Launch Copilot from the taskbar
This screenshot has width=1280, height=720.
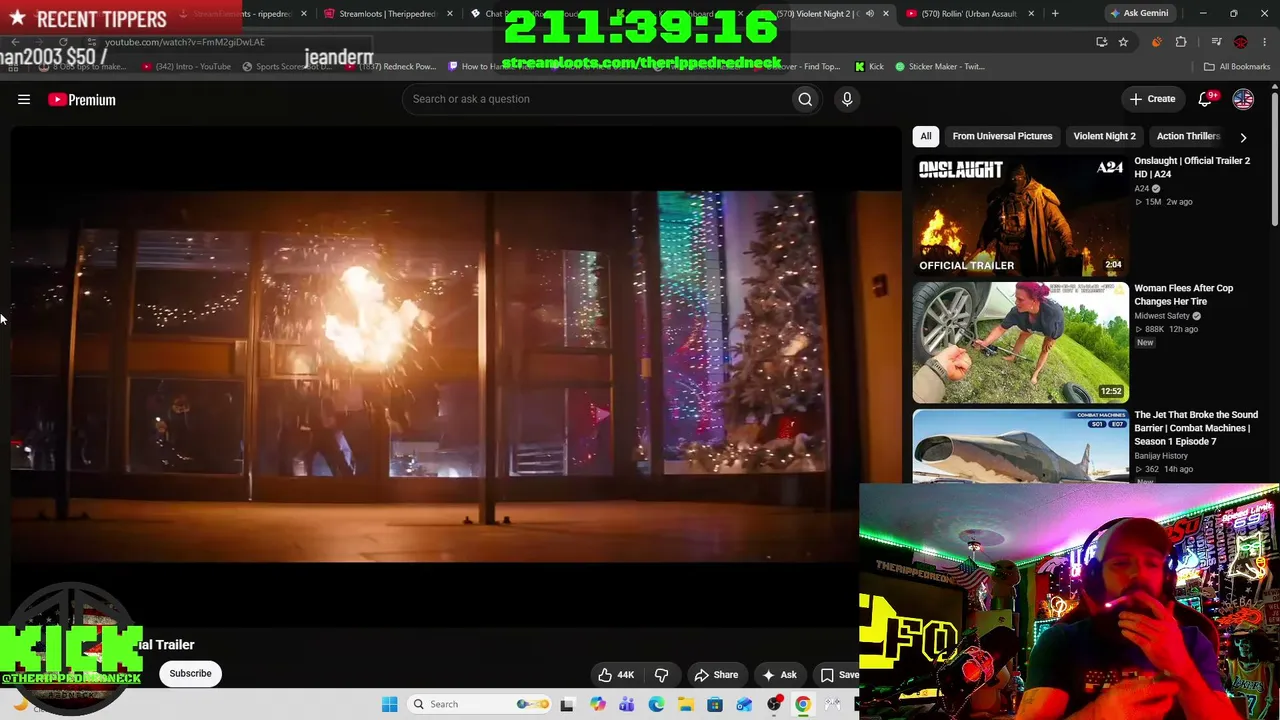(597, 704)
